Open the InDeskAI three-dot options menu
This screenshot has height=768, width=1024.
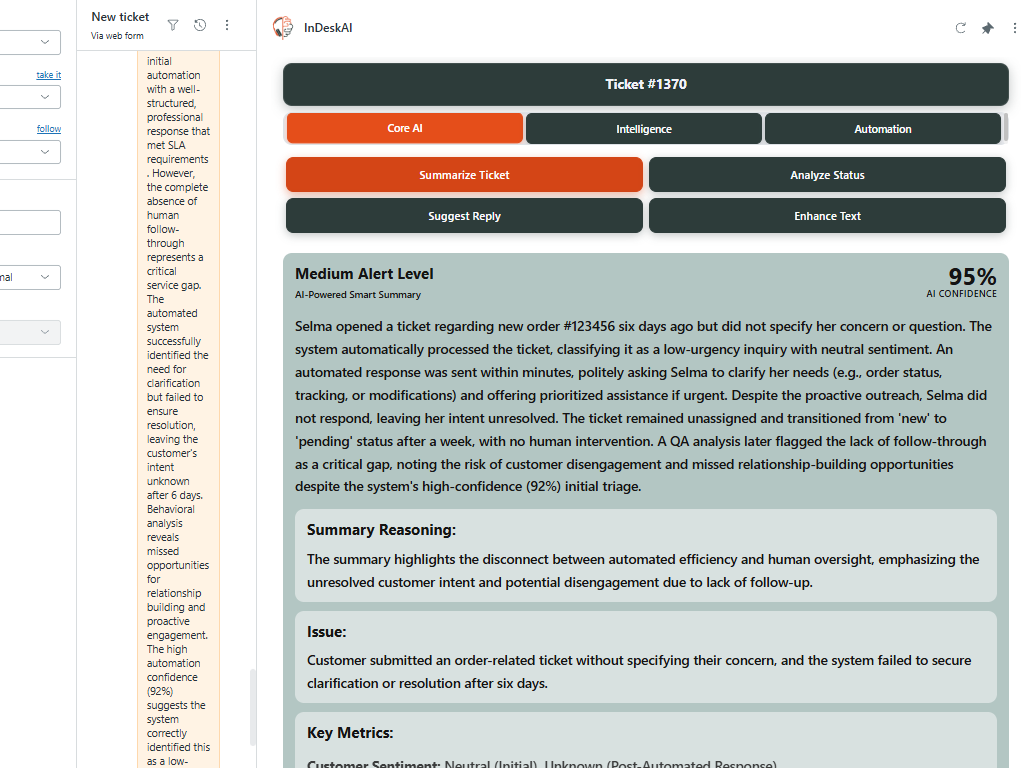[x=1014, y=29]
